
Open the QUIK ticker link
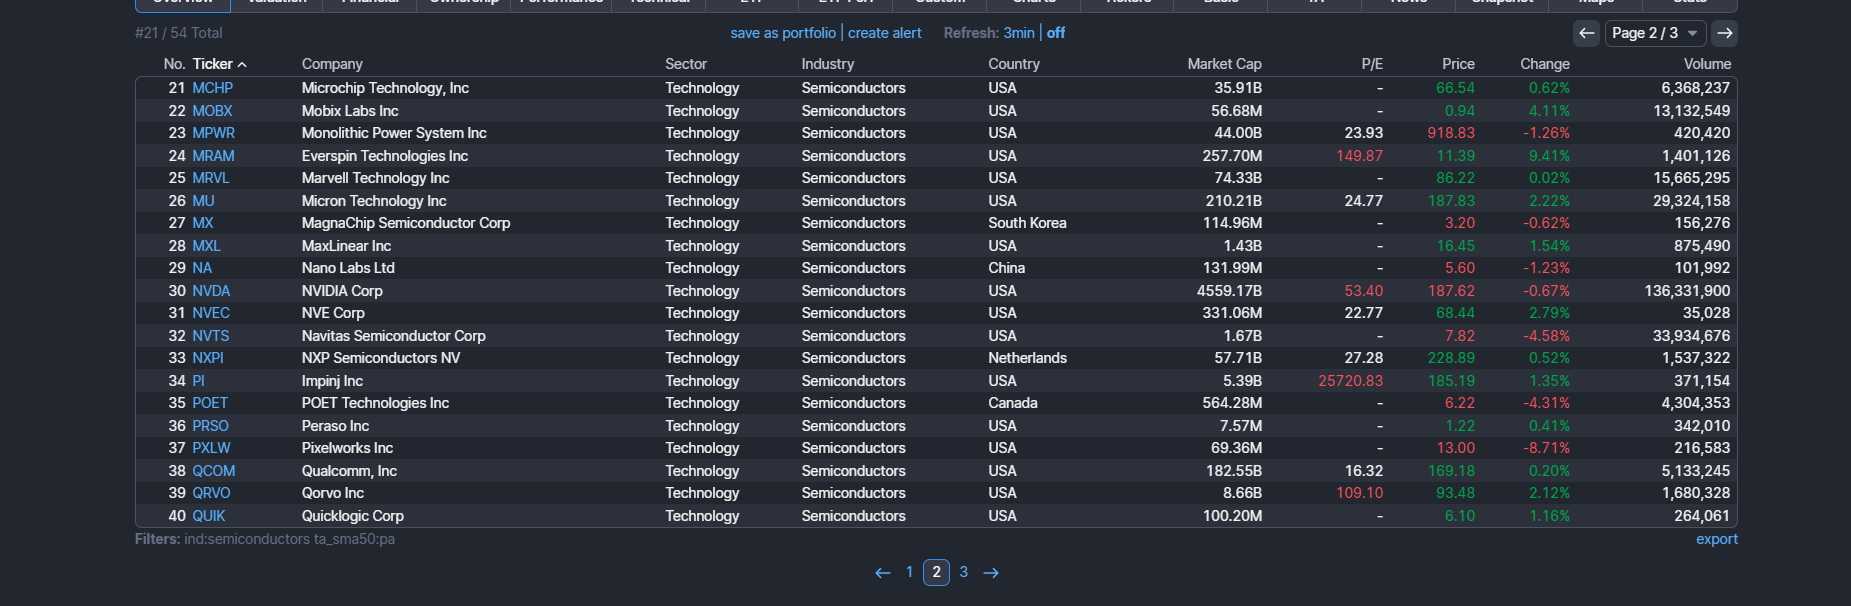pos(209,516)
